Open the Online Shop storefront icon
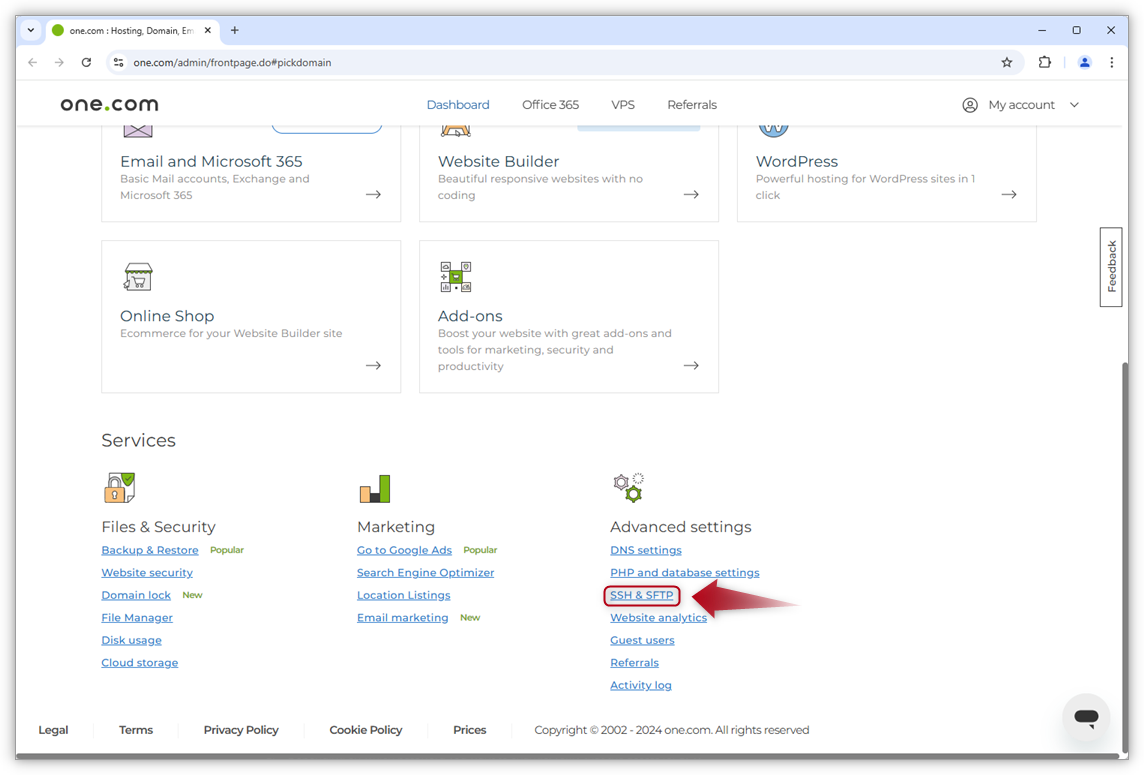Image resolution: width=1144 pixels, height=775 pixels. pos(138,277)
